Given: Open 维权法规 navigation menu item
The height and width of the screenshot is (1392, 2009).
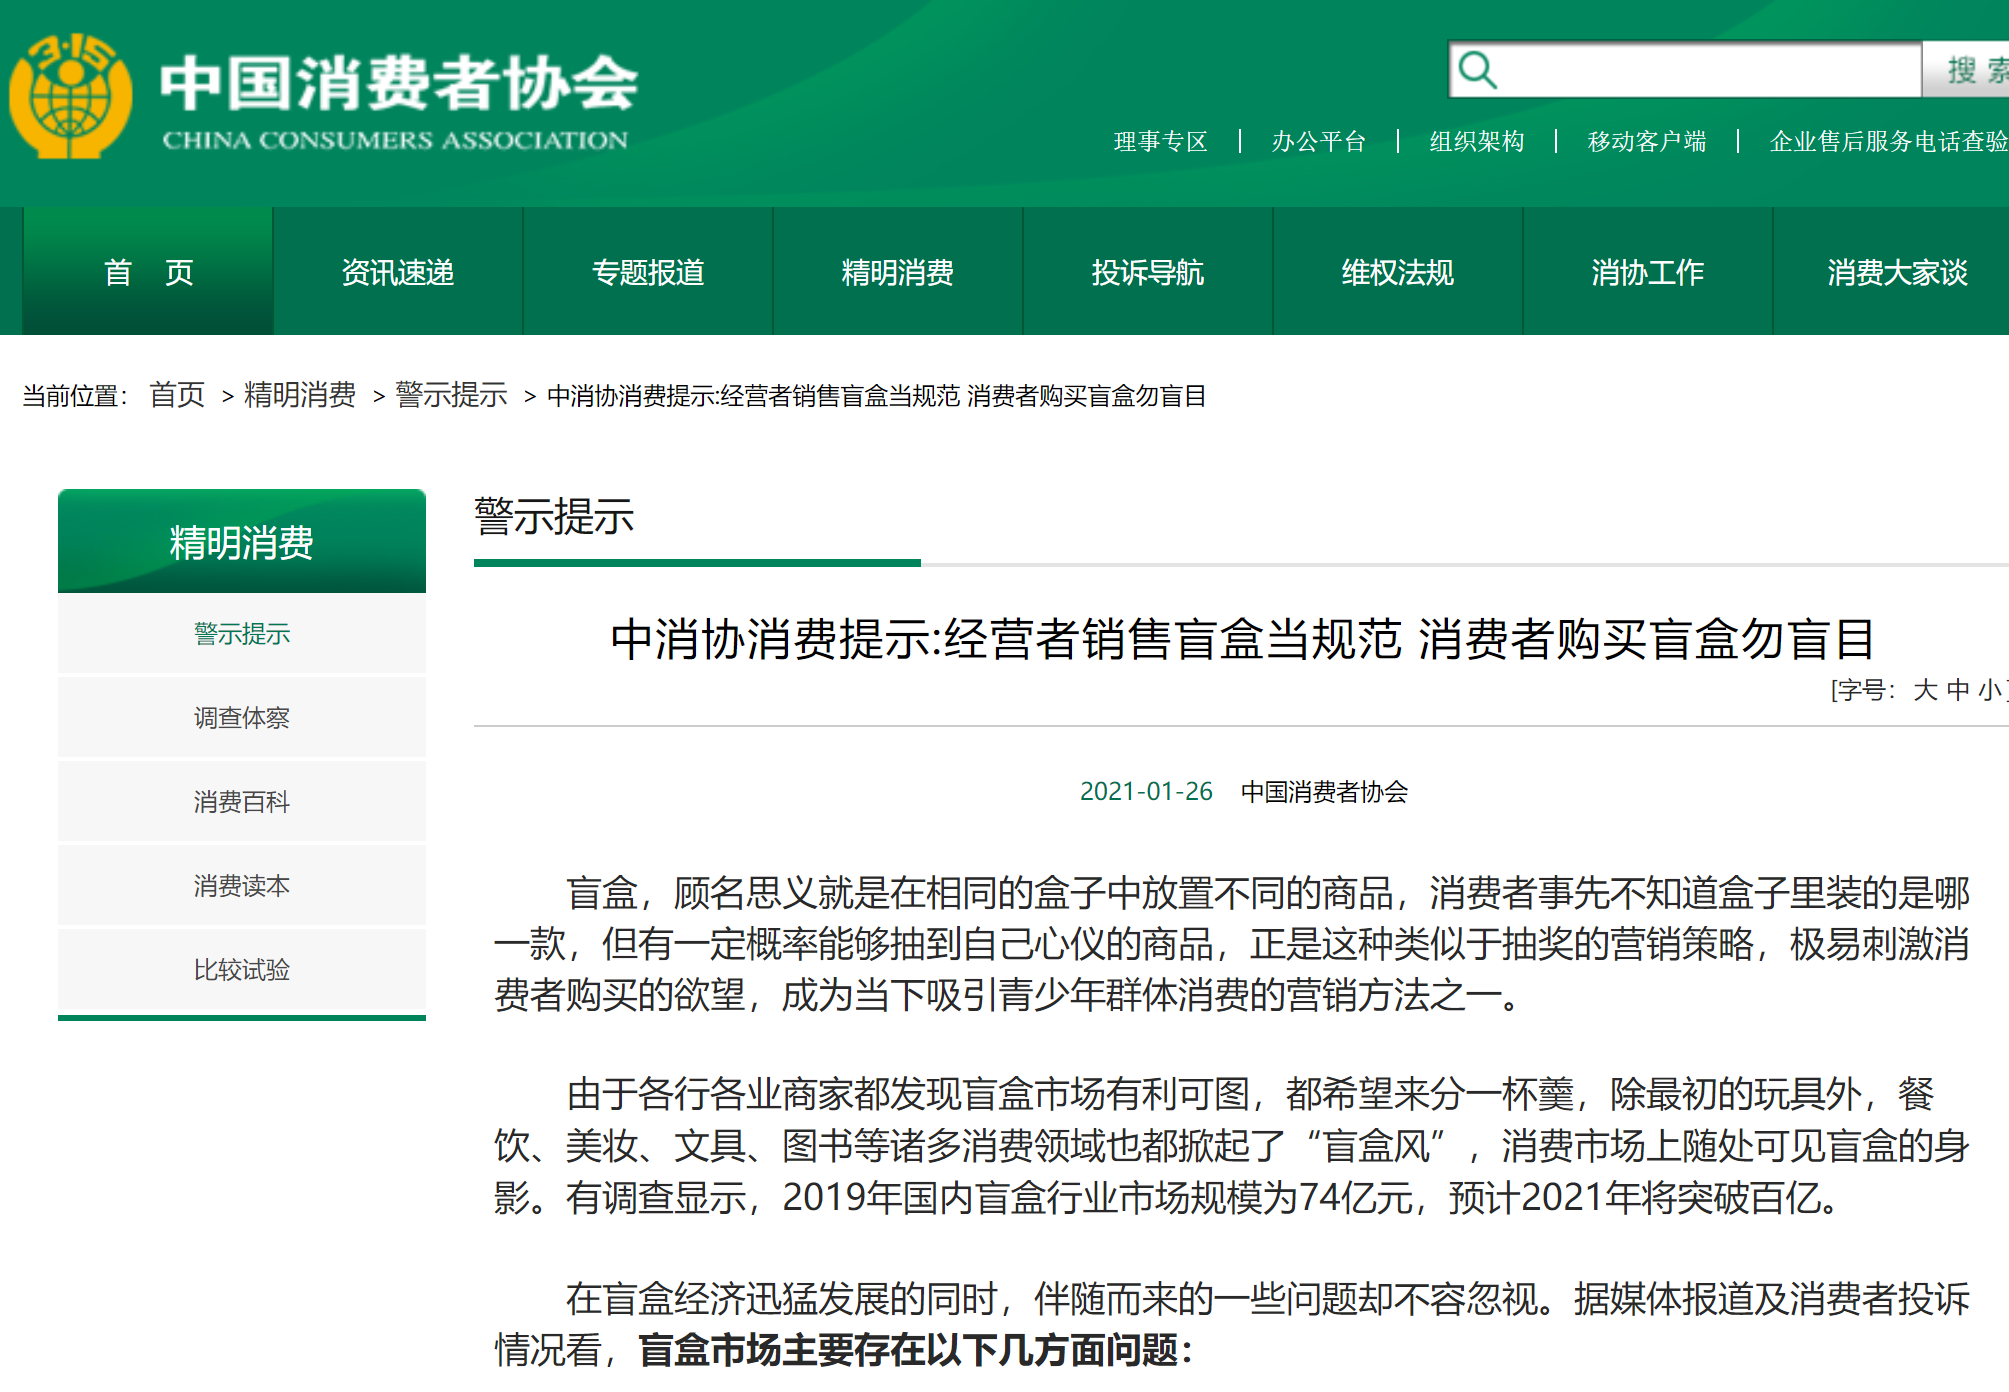Looking at the screenshot, I should (1397, 272).
